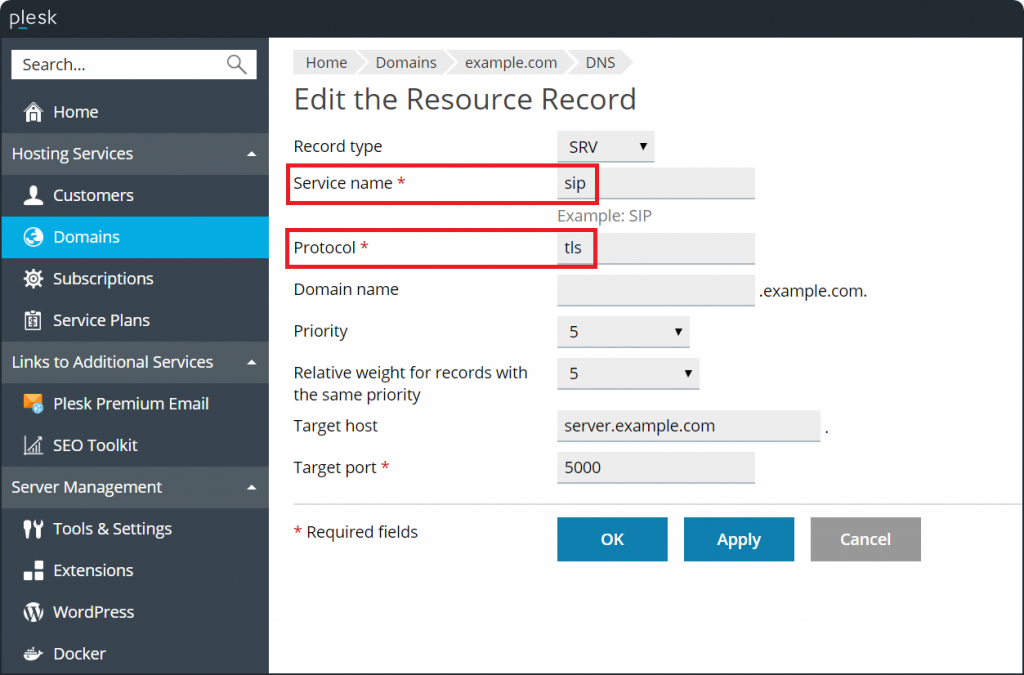The width and height of the screenshot is (1024, 675).
Task: Open Subscriptions in the sidebar
Action: click(135, 279)
